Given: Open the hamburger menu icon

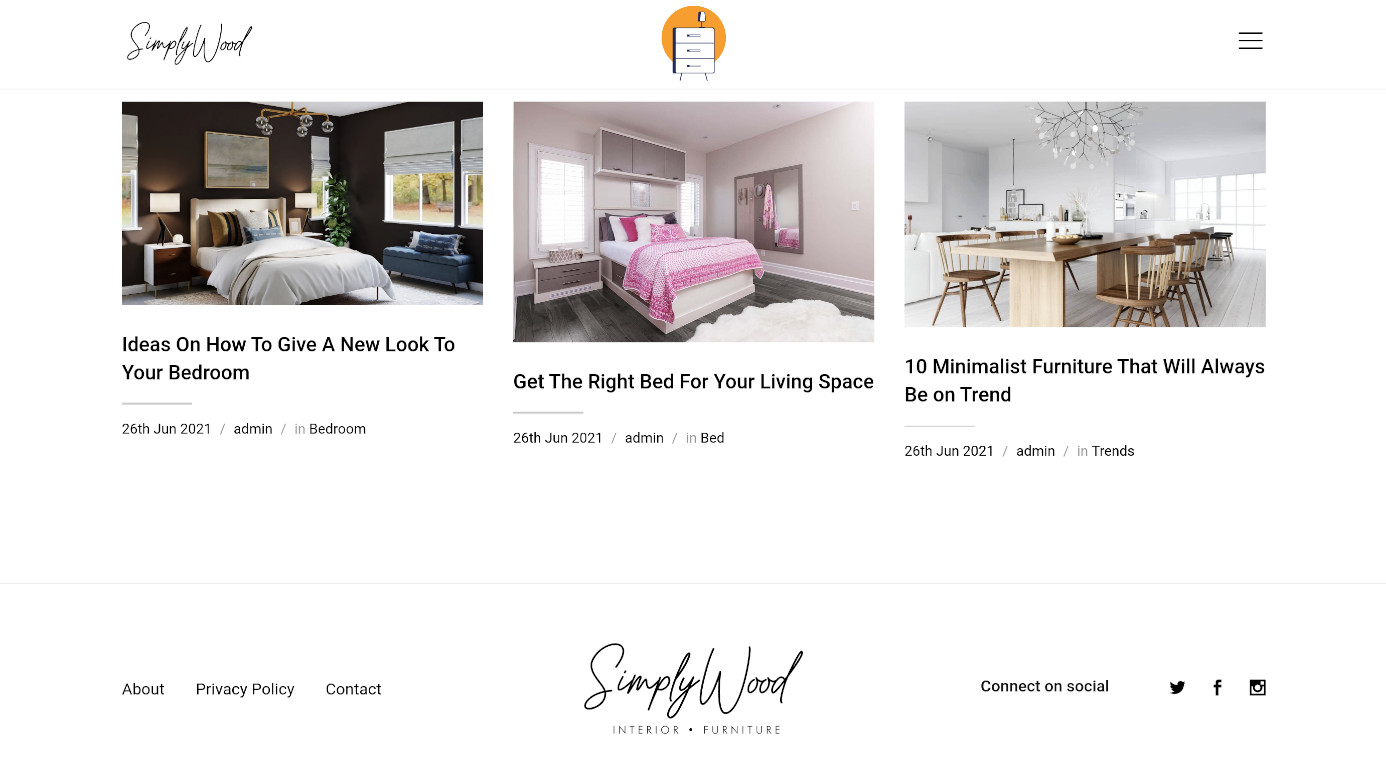Looking at the screenshot, I should coord(1250,41).
